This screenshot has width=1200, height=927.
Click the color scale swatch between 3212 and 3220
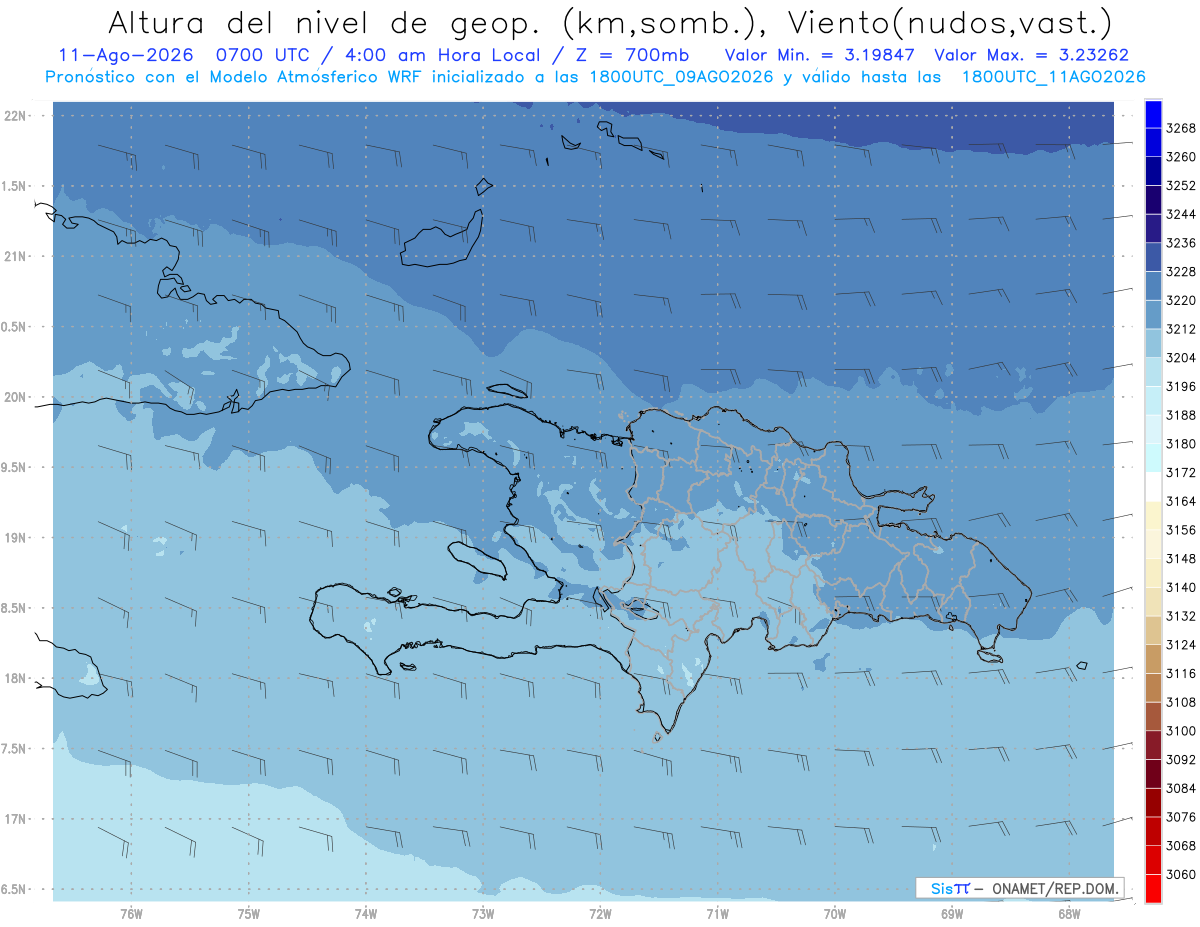(x=1153, y=315)
